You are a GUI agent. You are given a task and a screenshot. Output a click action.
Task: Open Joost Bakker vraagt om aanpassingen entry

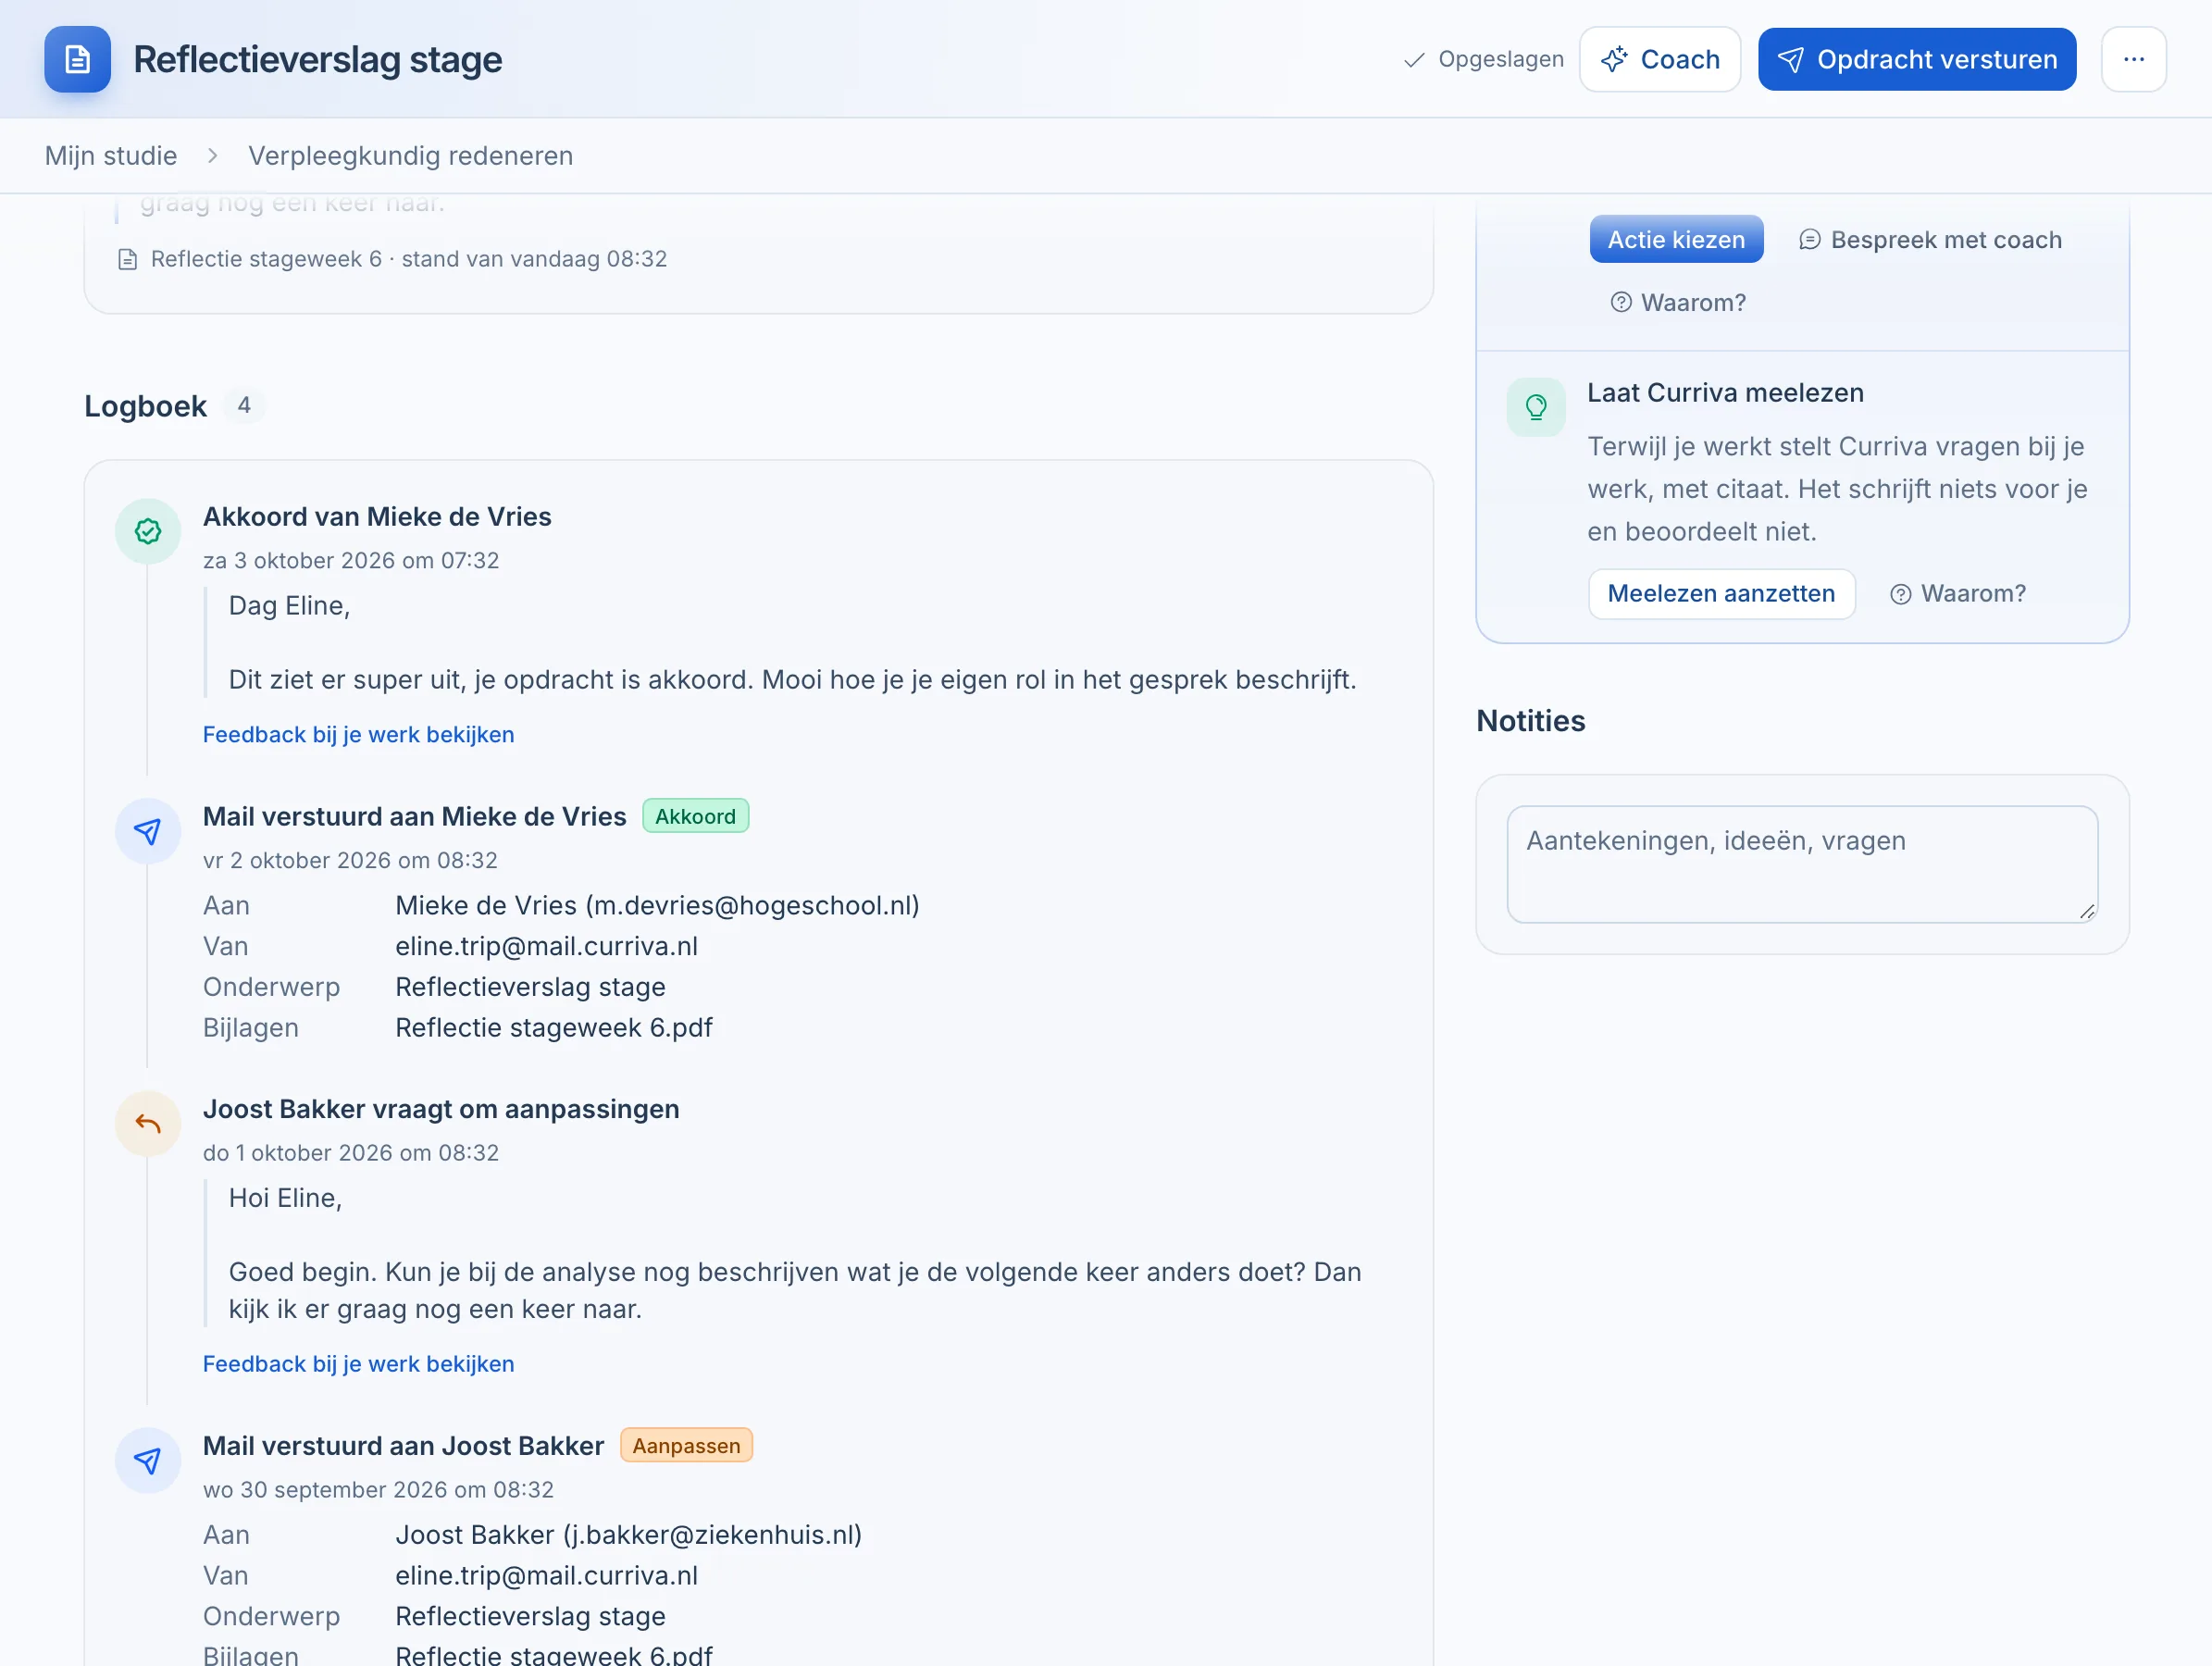tap(441, 1109)
